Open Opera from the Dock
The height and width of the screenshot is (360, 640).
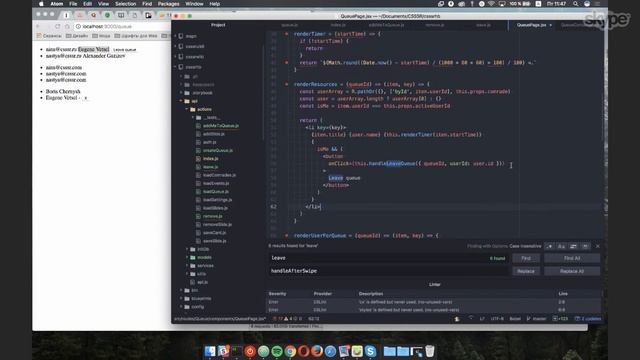coord(304,351)
